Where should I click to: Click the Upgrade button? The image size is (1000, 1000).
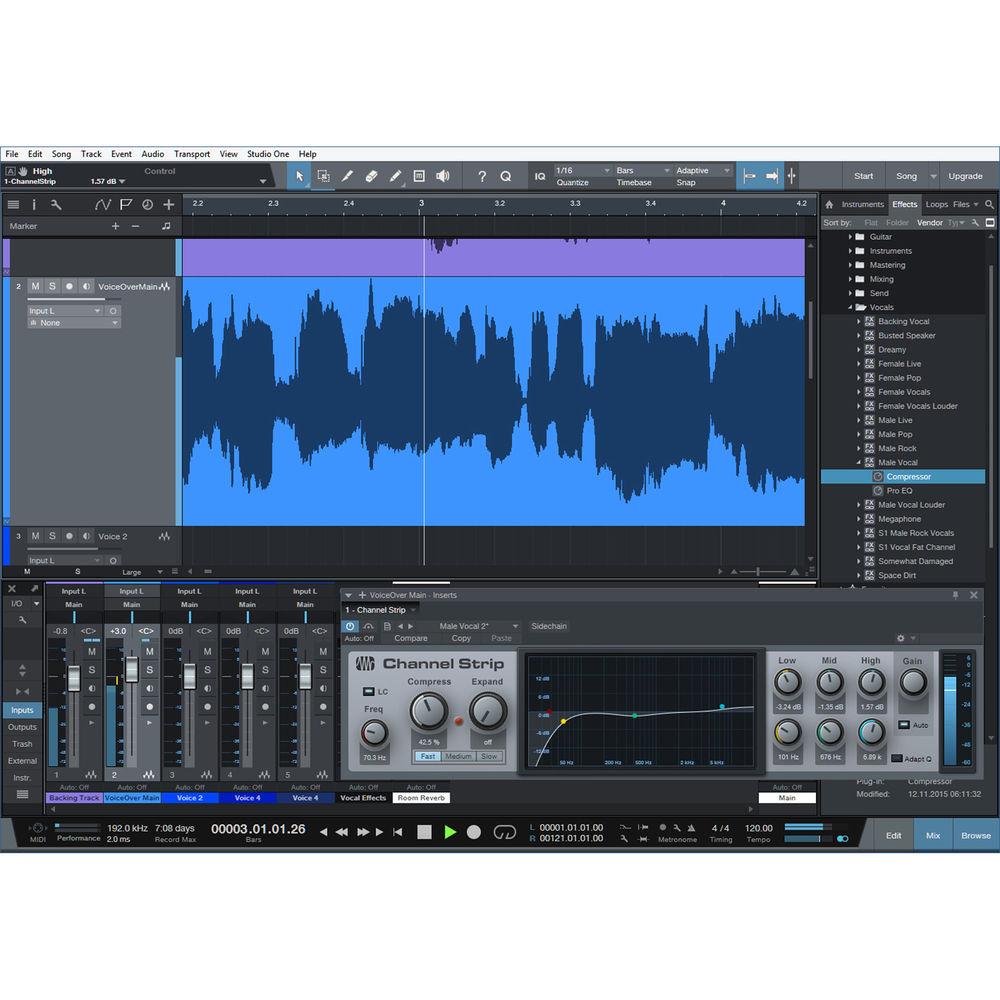(x=965, y=176)
